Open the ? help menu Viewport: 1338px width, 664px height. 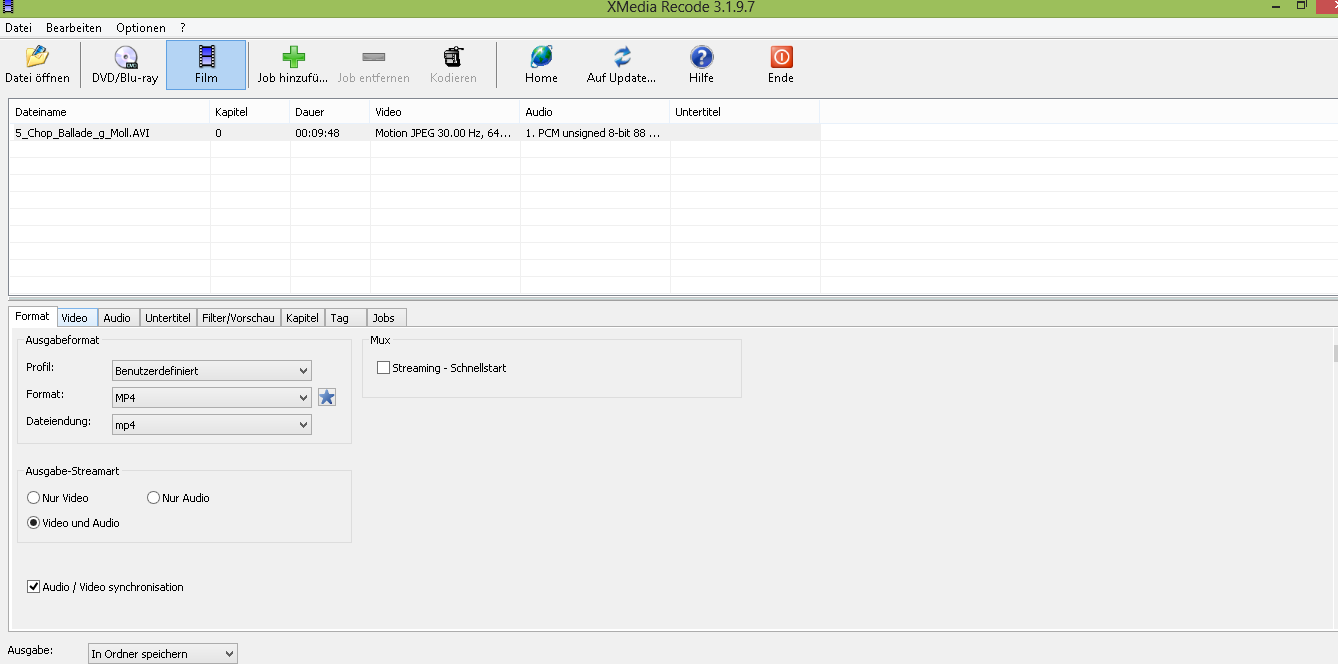point(183,28)
